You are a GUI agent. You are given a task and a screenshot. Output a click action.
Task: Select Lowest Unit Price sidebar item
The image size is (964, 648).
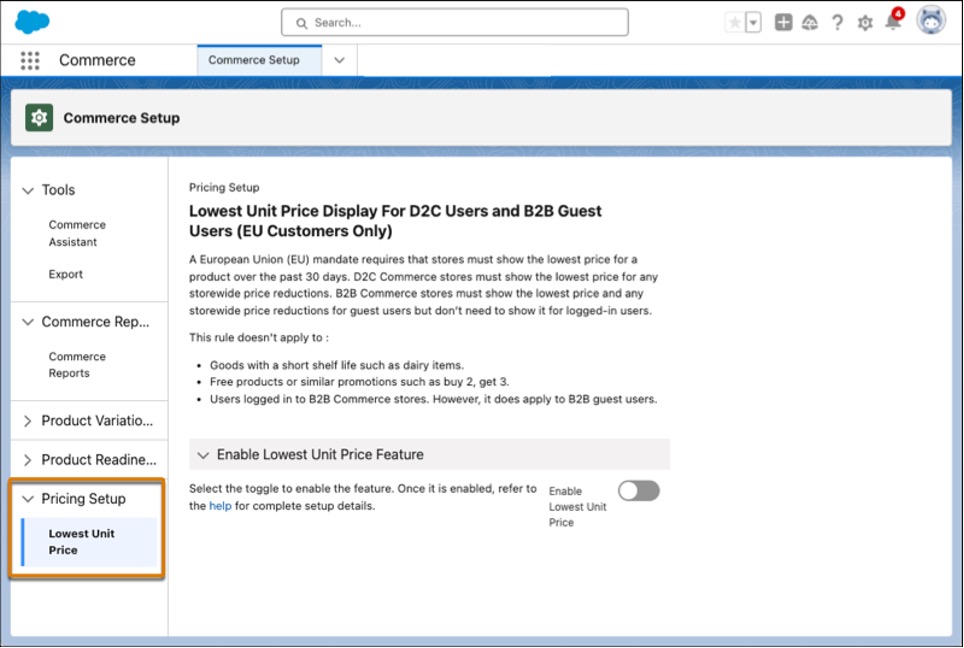click(89, 542)
